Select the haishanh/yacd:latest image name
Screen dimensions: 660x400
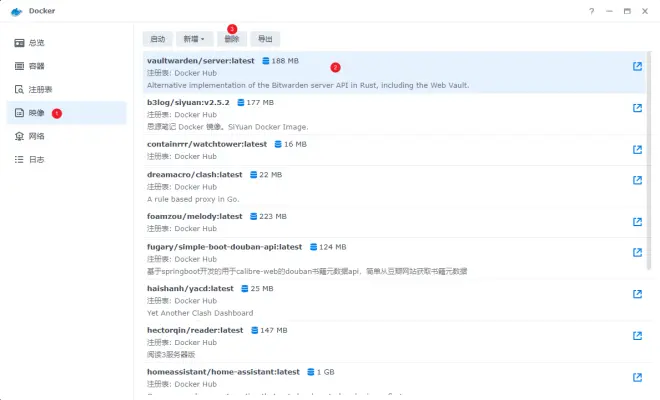tap(190, 288)
